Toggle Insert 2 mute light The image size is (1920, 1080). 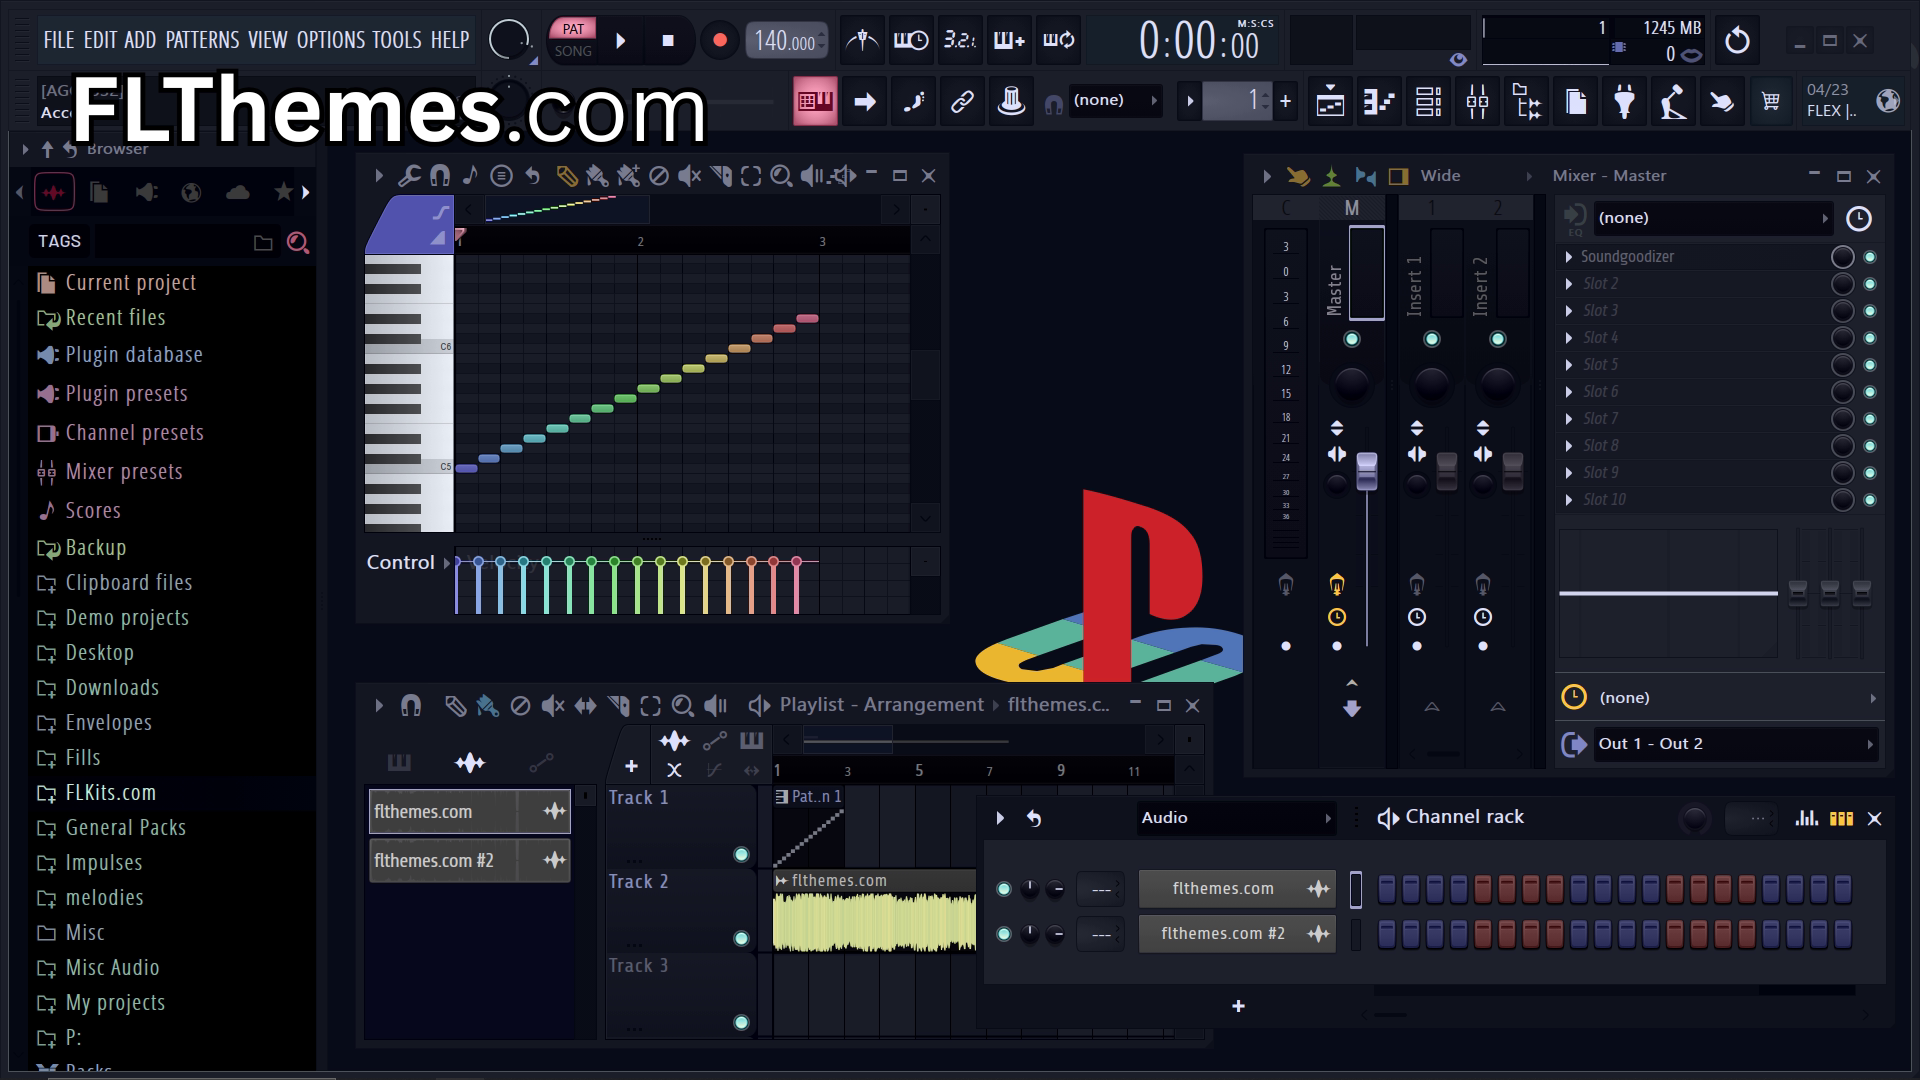[1498, 339]
